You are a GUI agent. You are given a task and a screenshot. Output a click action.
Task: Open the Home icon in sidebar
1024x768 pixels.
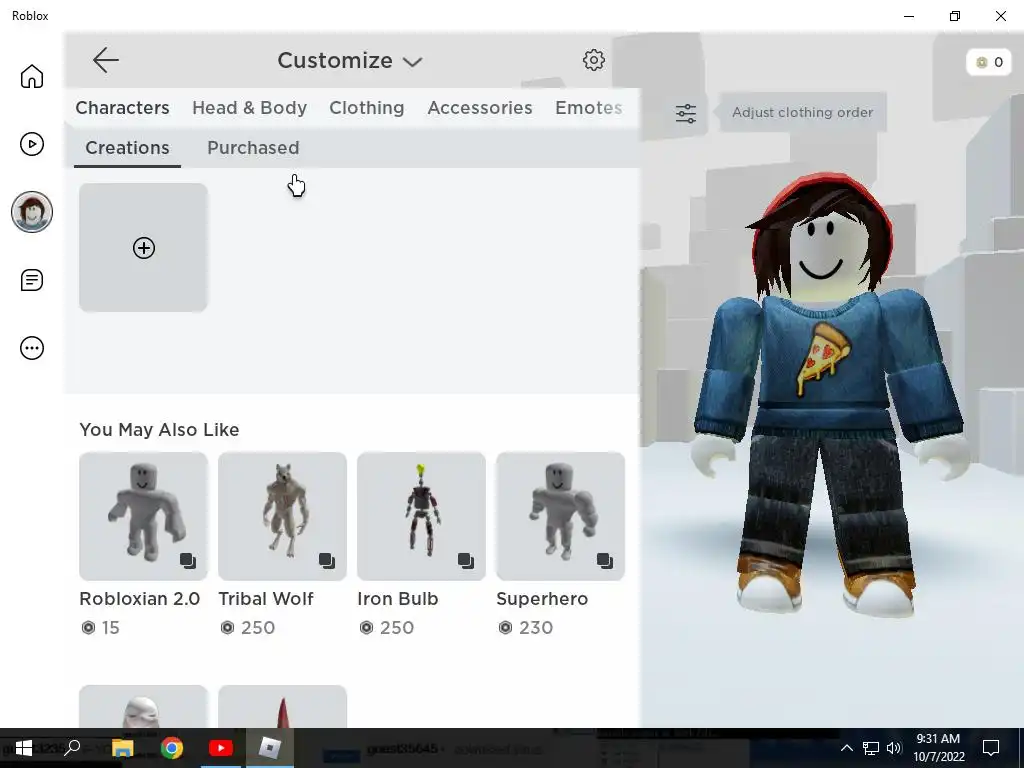pyautogui.click(x=31, y=76)
